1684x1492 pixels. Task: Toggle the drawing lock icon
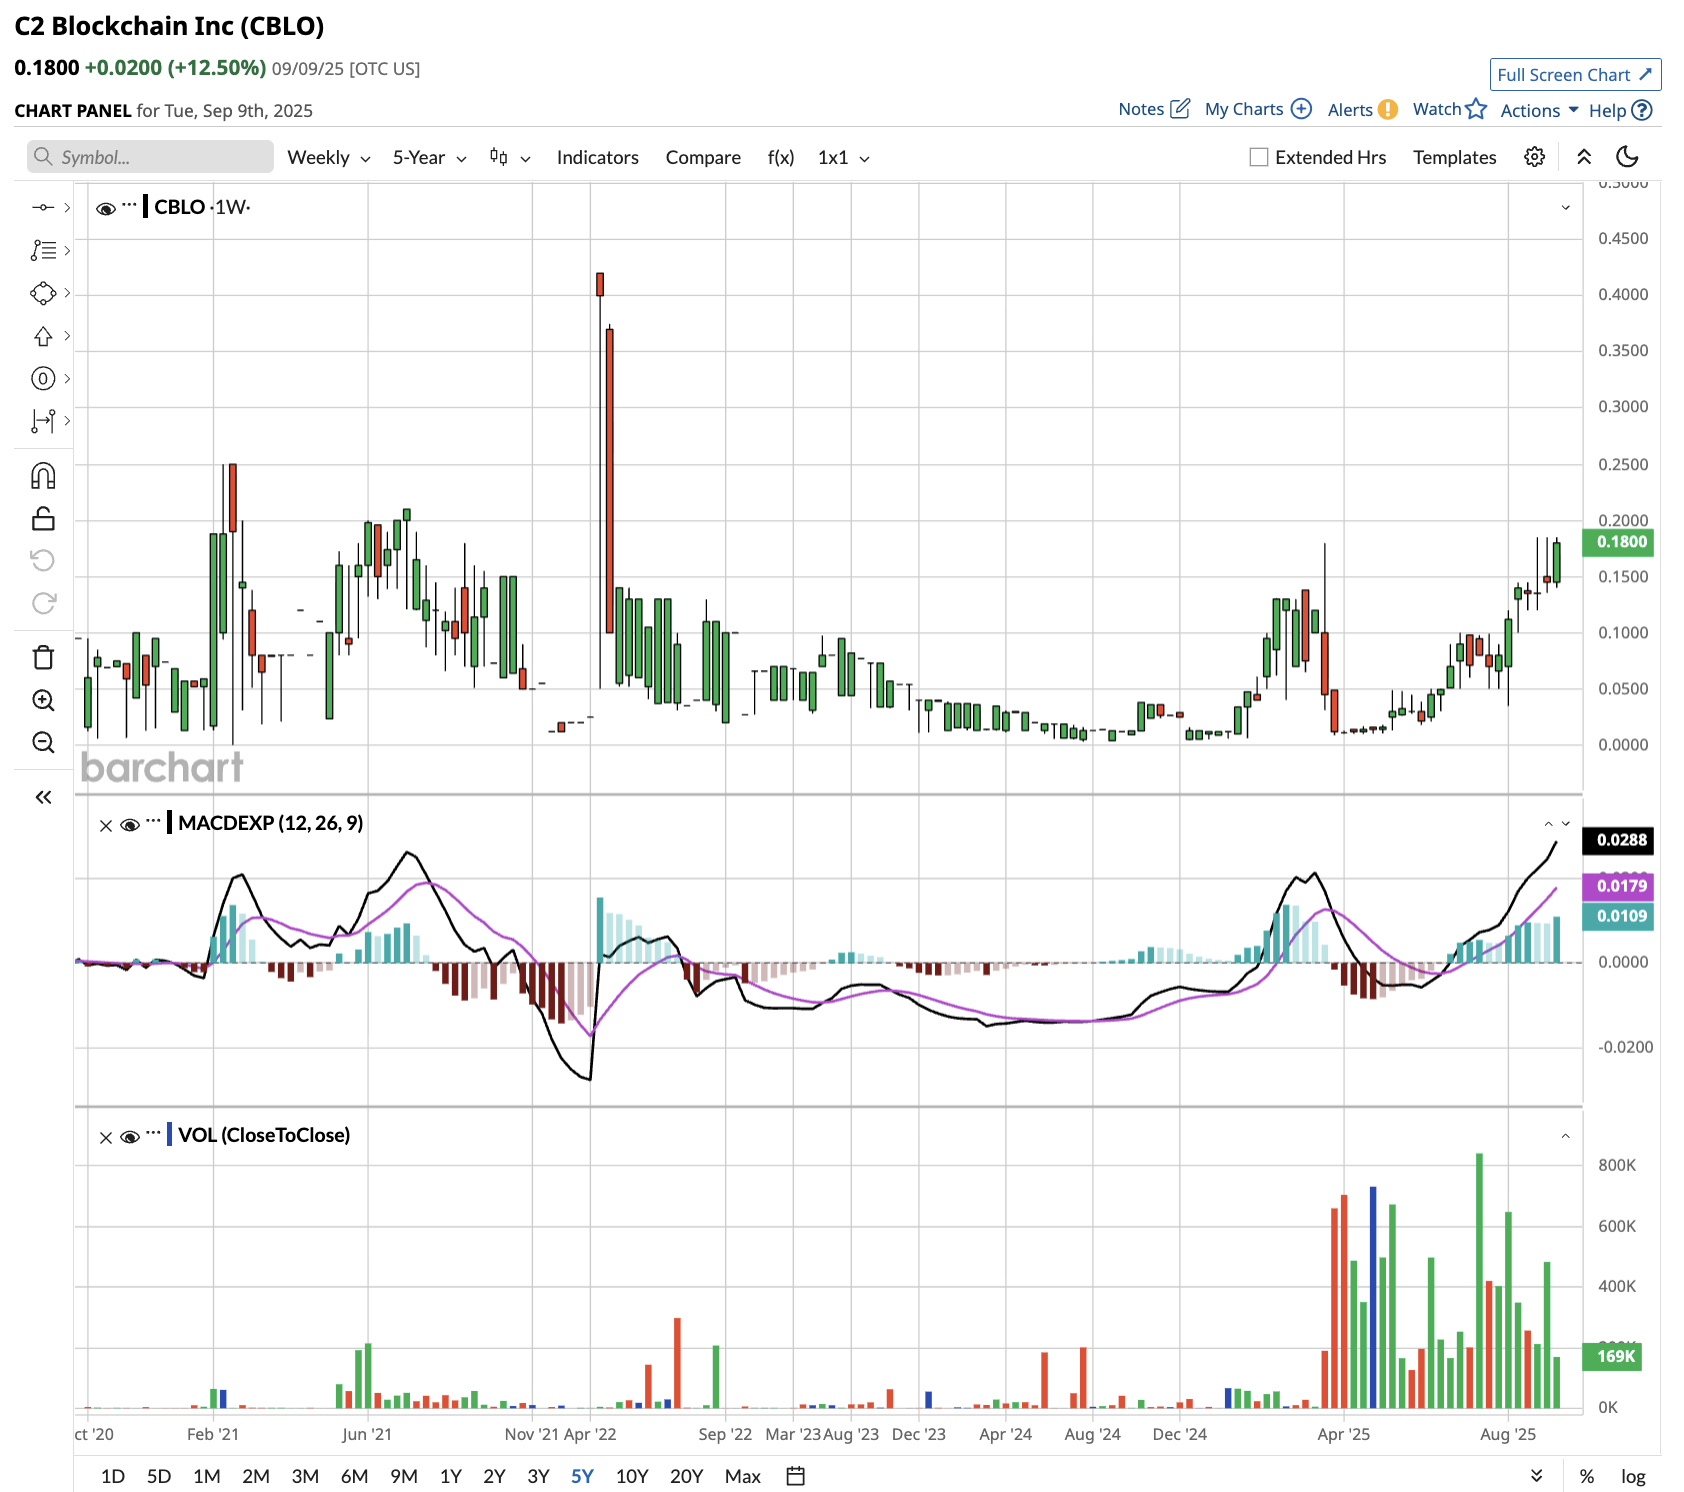(x=43, y=518)
